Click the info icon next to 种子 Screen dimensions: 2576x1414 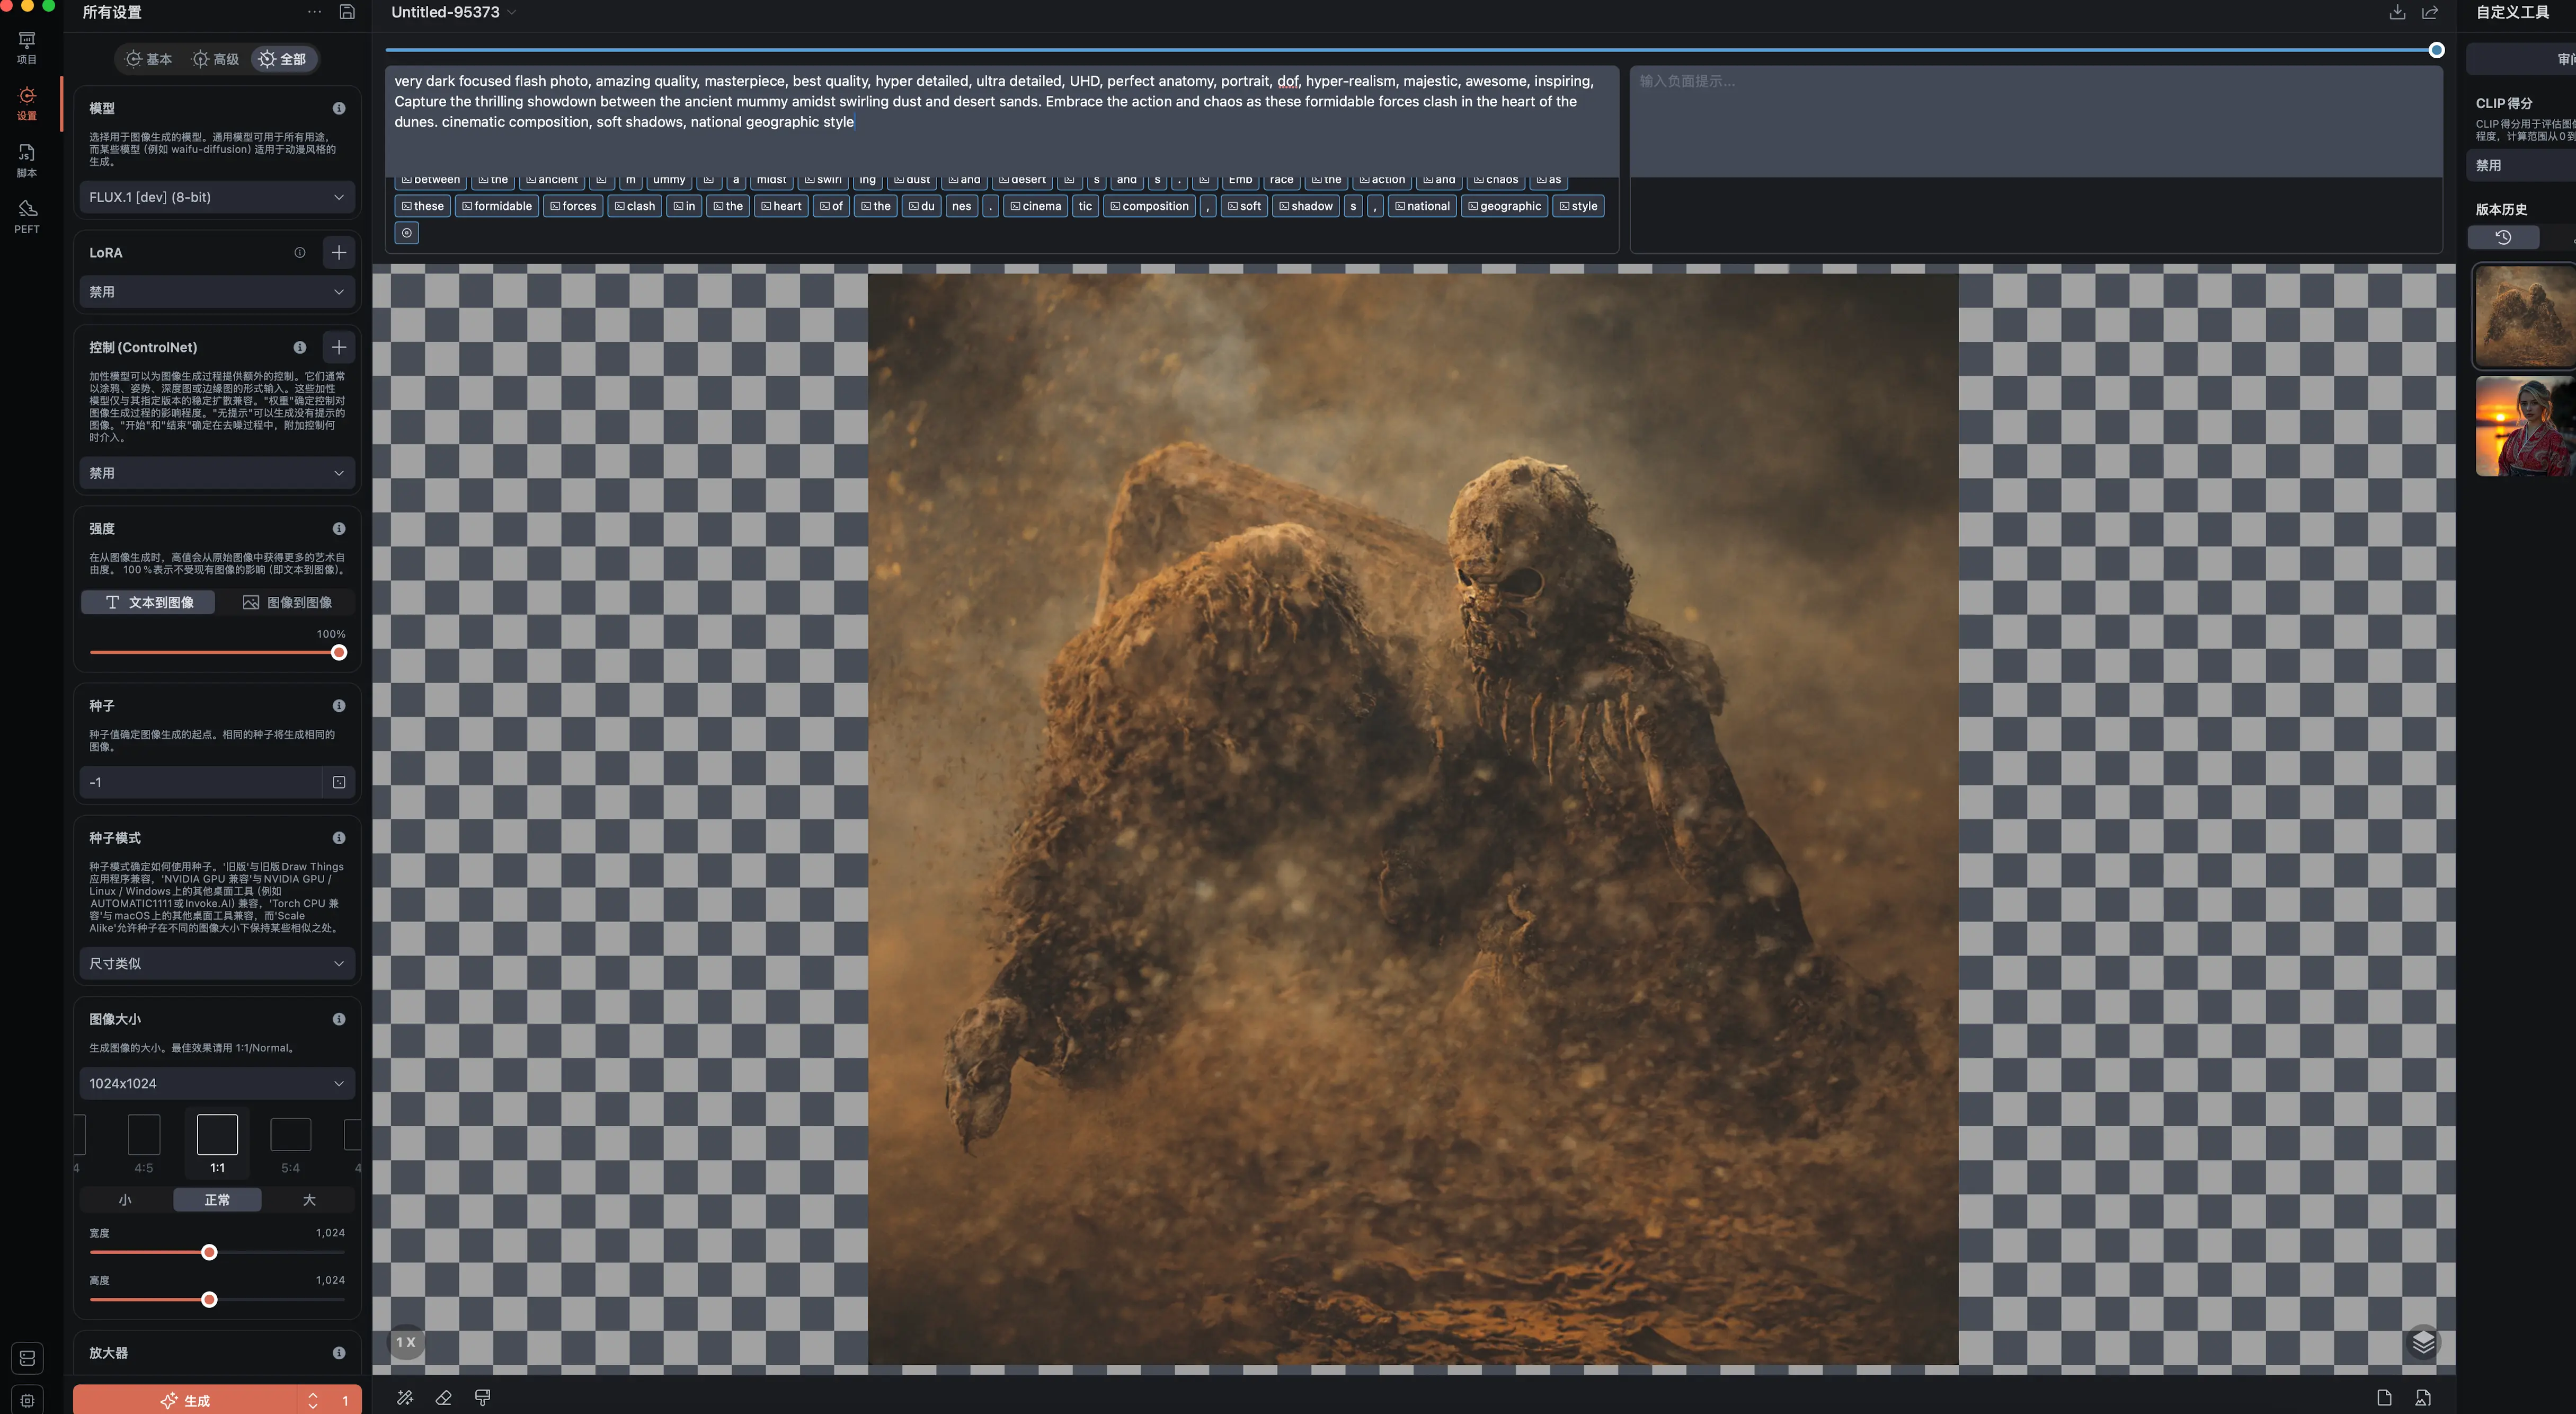coord(339,706)
